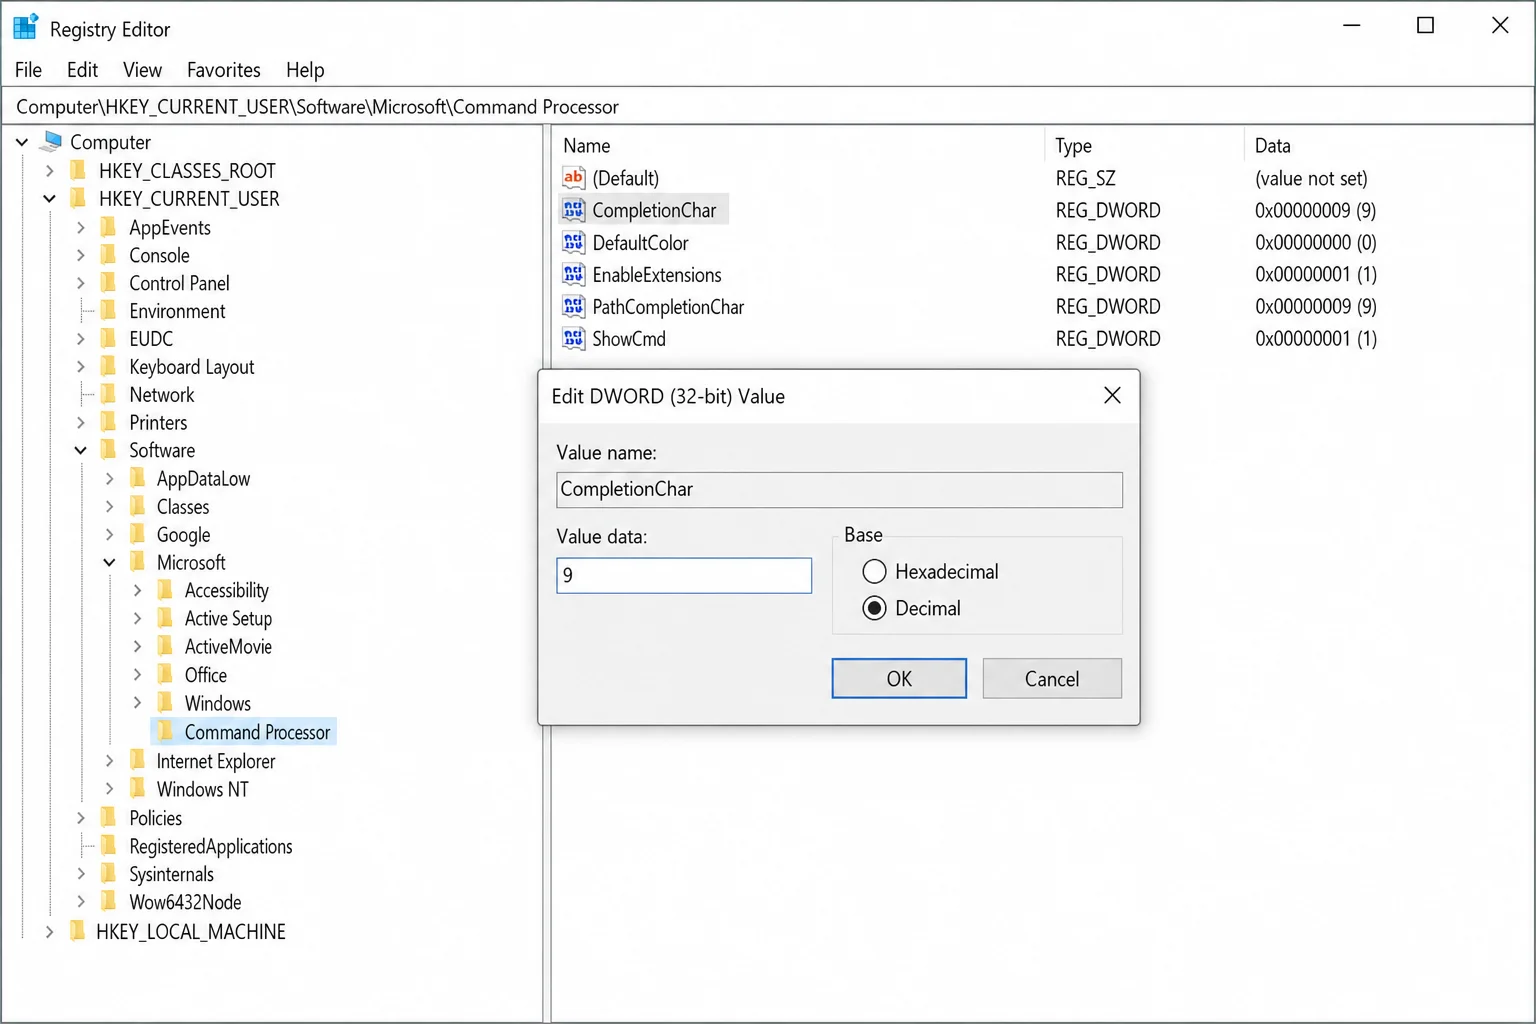Click the Console folder icon
Screen dimensions: 1536x1024
tap(108, 255)
